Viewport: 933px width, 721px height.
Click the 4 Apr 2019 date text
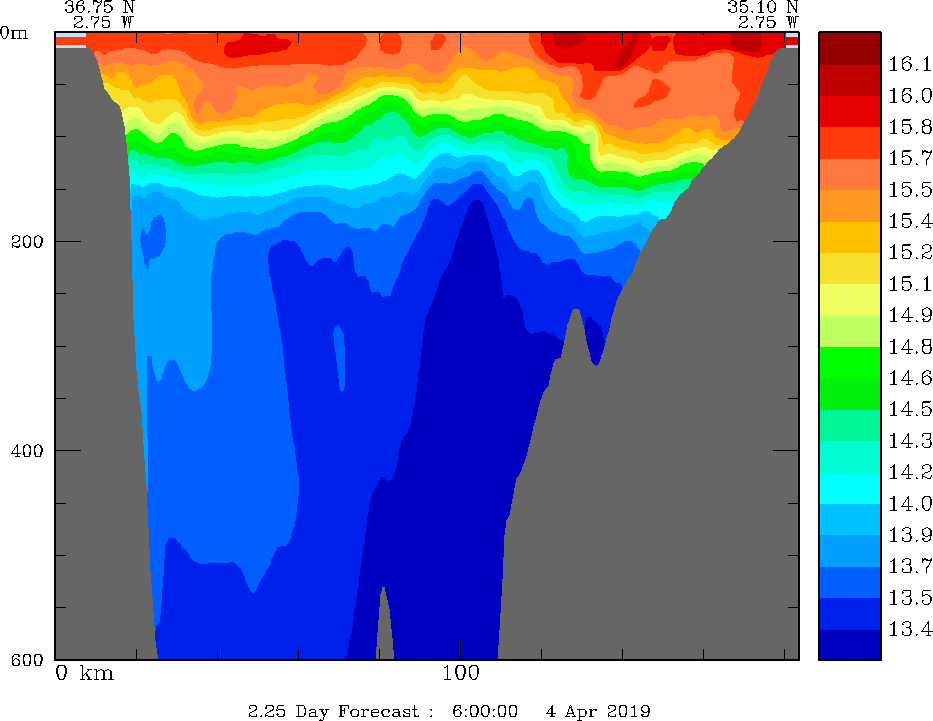point(598,711)
